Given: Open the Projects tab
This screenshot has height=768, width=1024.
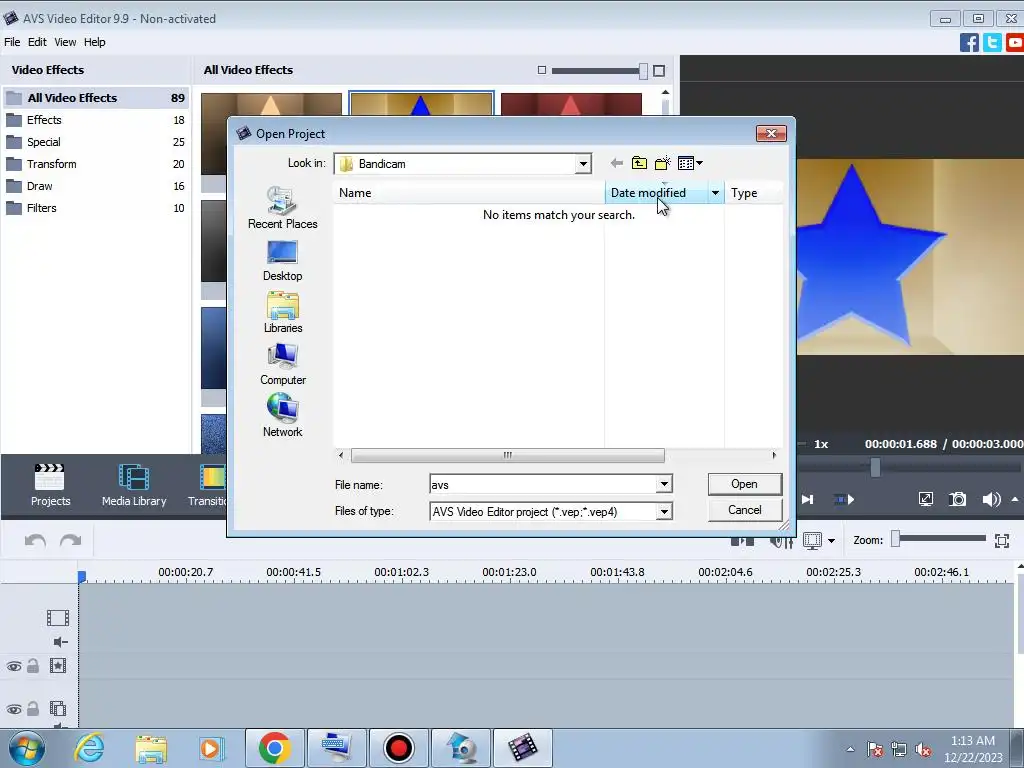Looking at the screenshot, I should tap(50, 485).
